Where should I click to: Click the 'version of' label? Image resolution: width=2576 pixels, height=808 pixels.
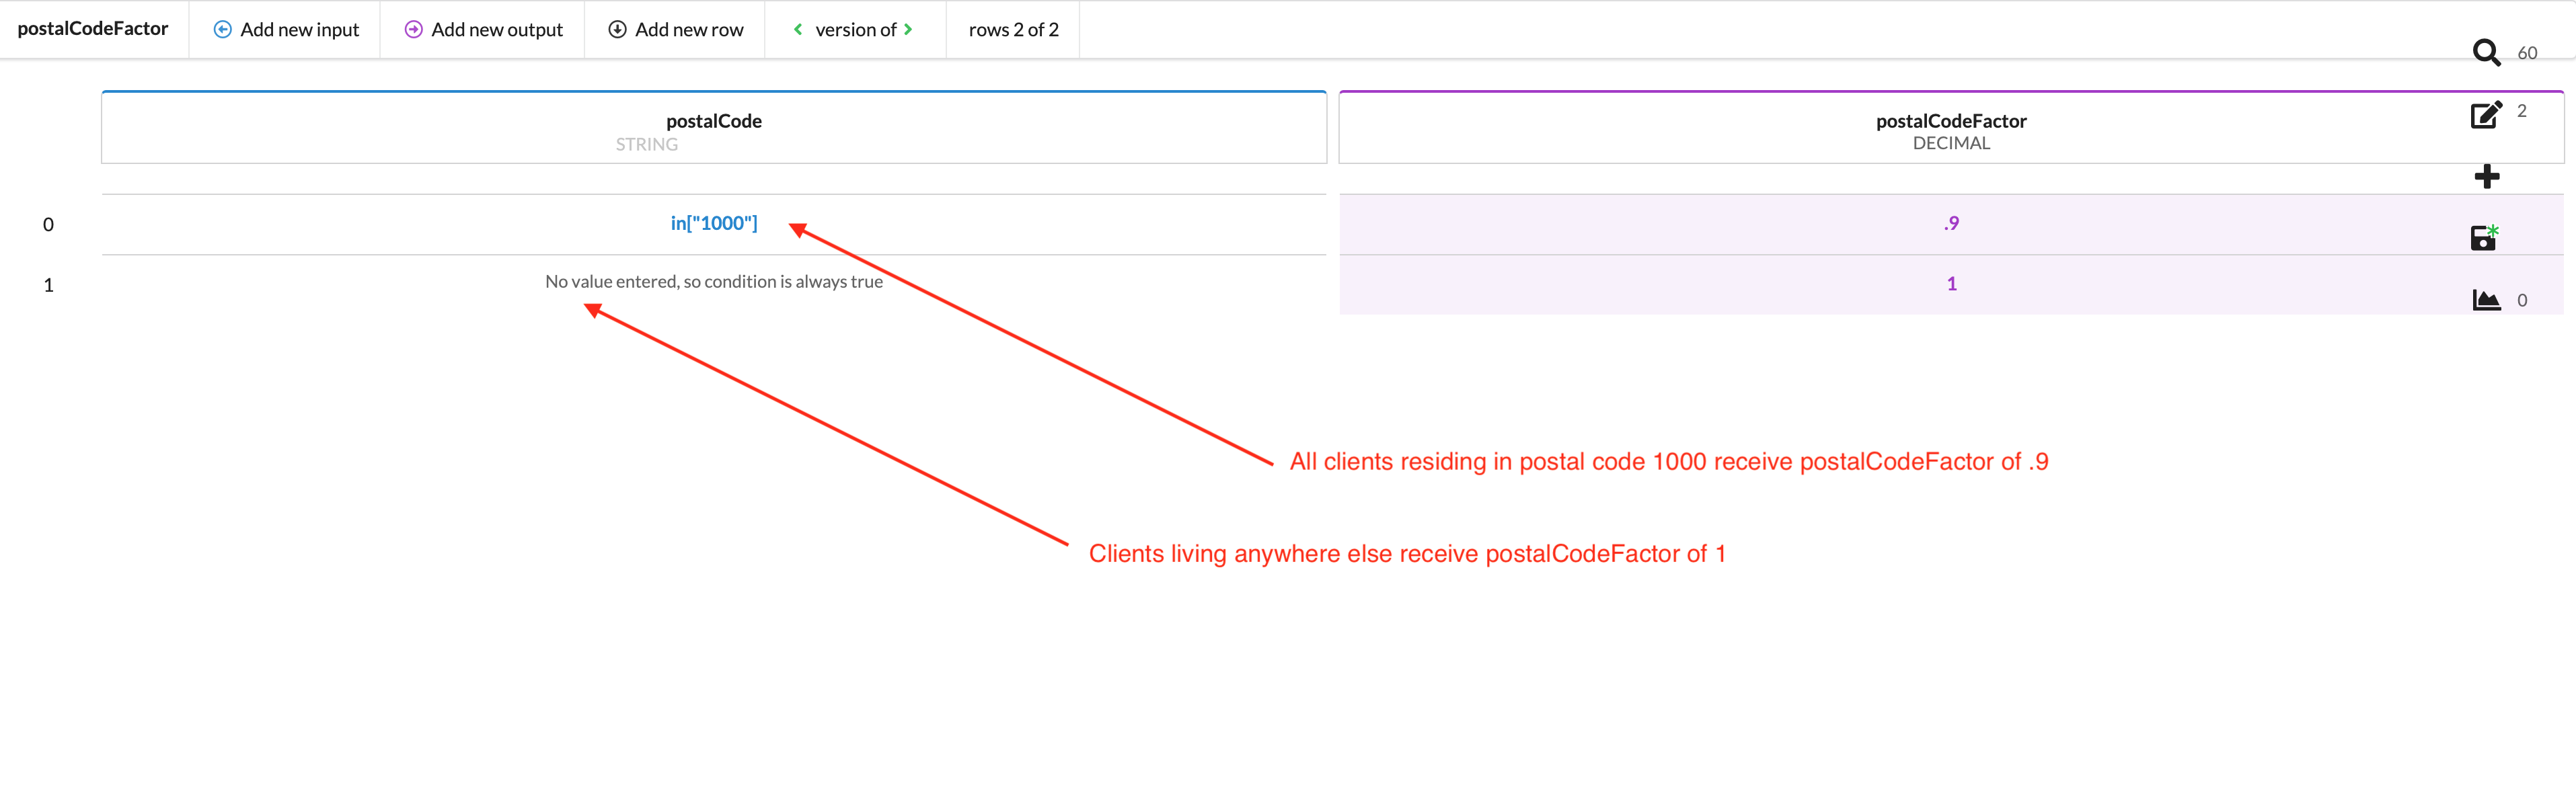click(x=855, y=30)
